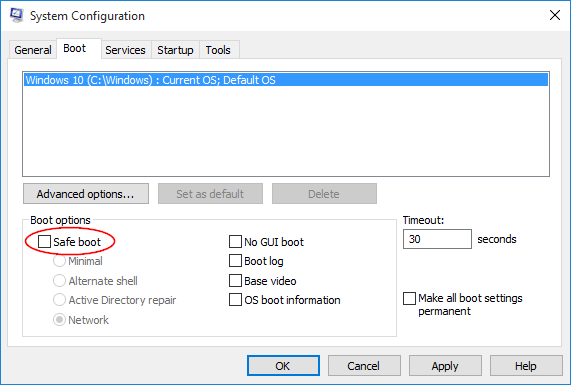
Task: Click the OK button
Action: coord(283,366)
